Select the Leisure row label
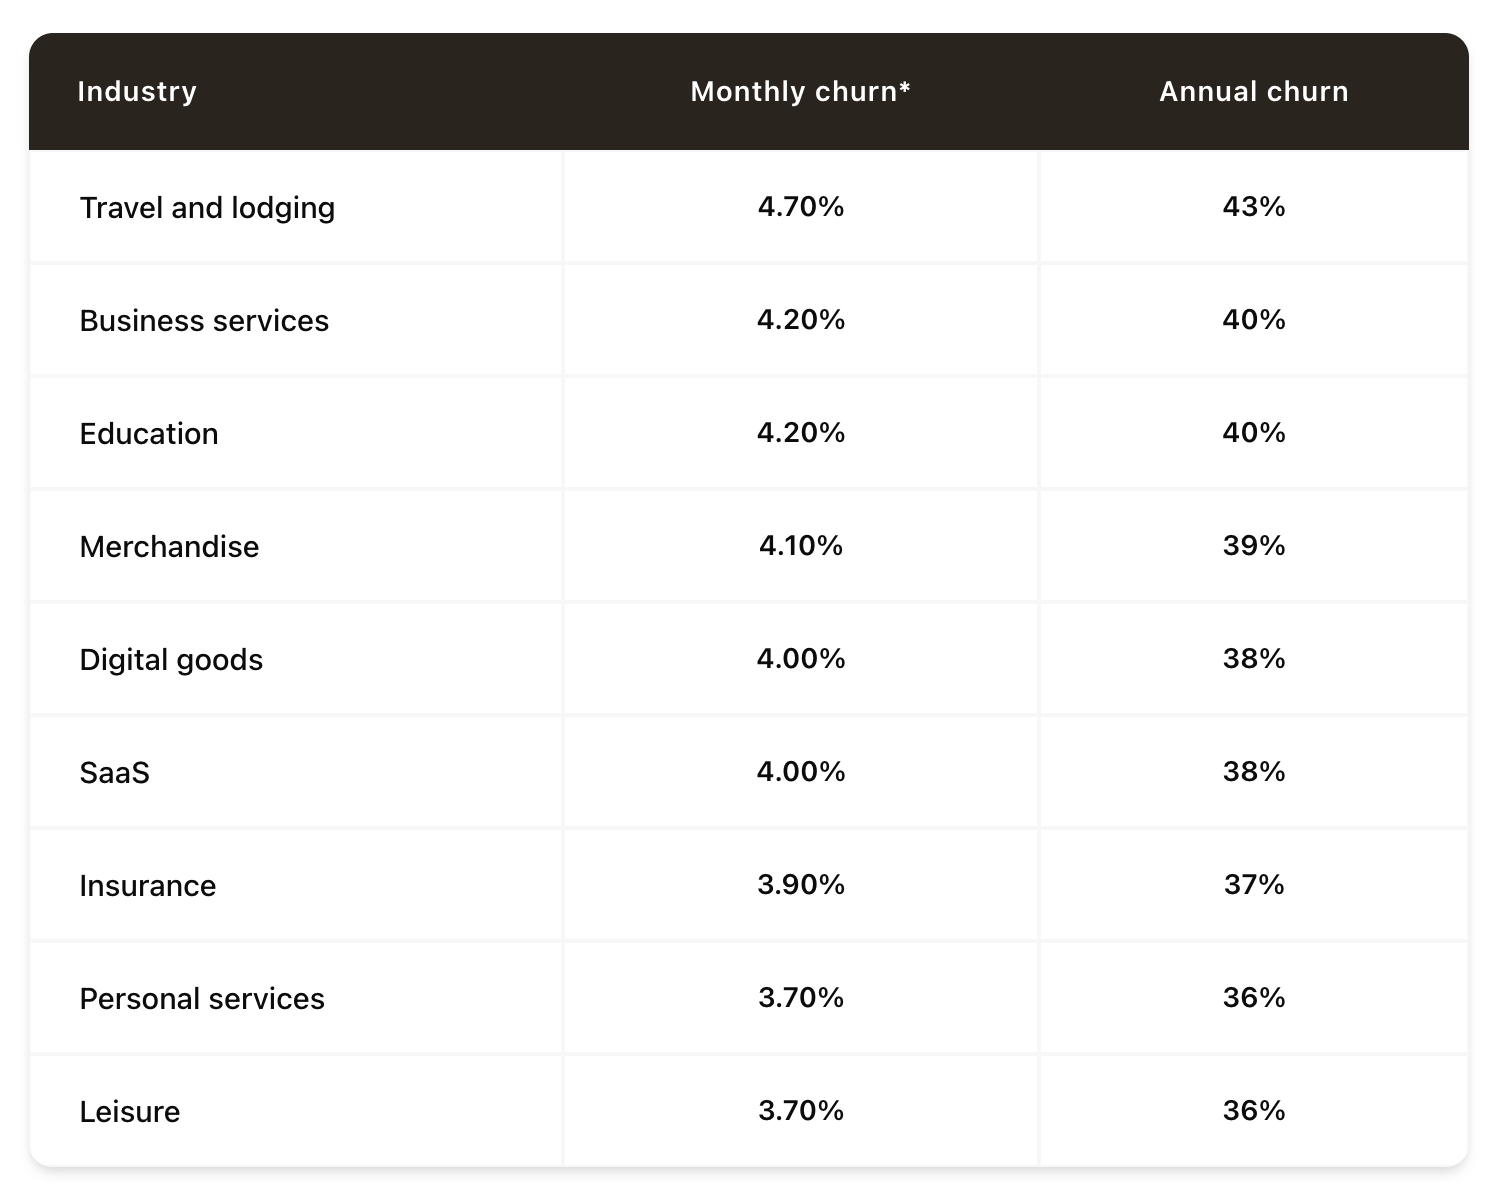1490x1184 pixels. pos(130,1111)
